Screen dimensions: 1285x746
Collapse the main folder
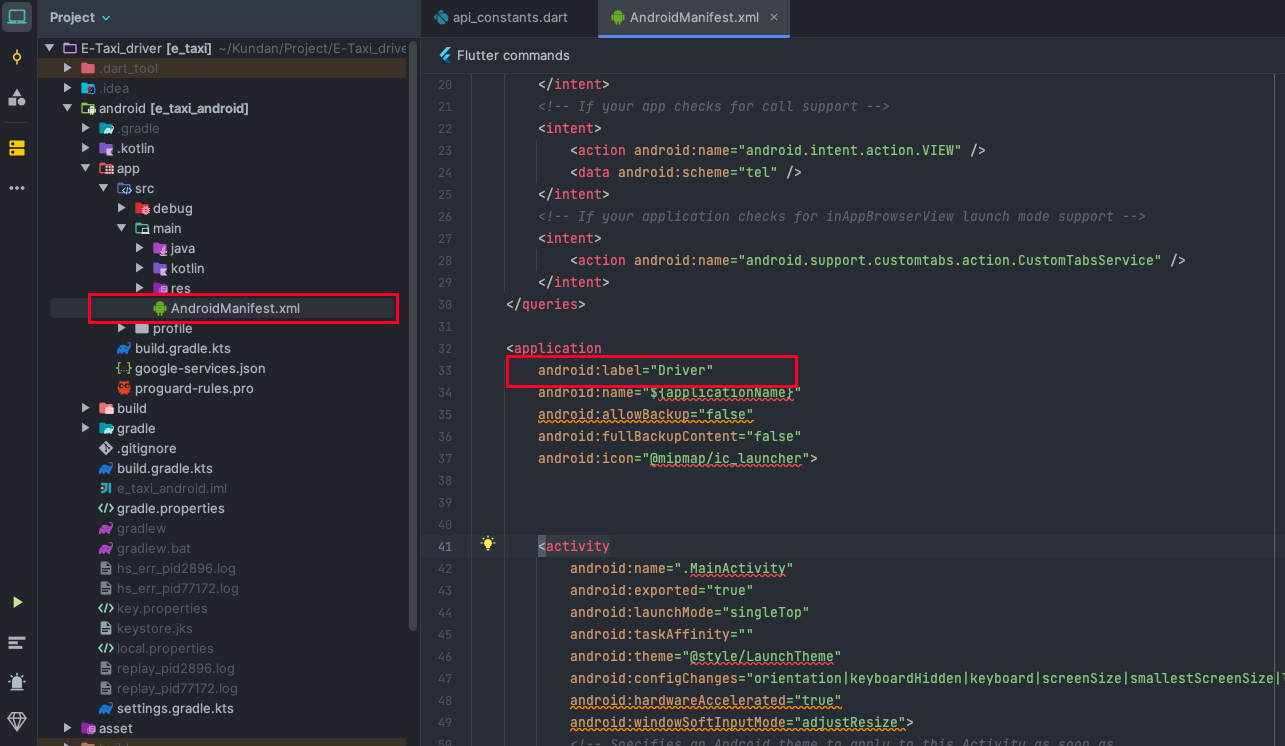pos(121,228)
